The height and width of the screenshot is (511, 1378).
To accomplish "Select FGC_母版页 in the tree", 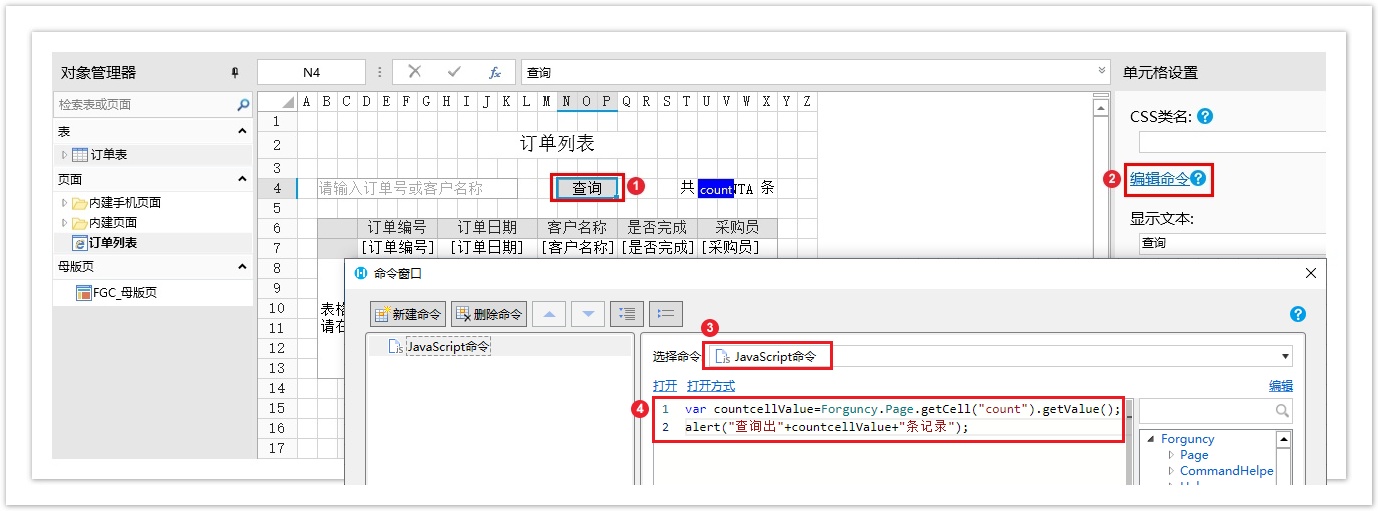I will [x=125, y=293].
